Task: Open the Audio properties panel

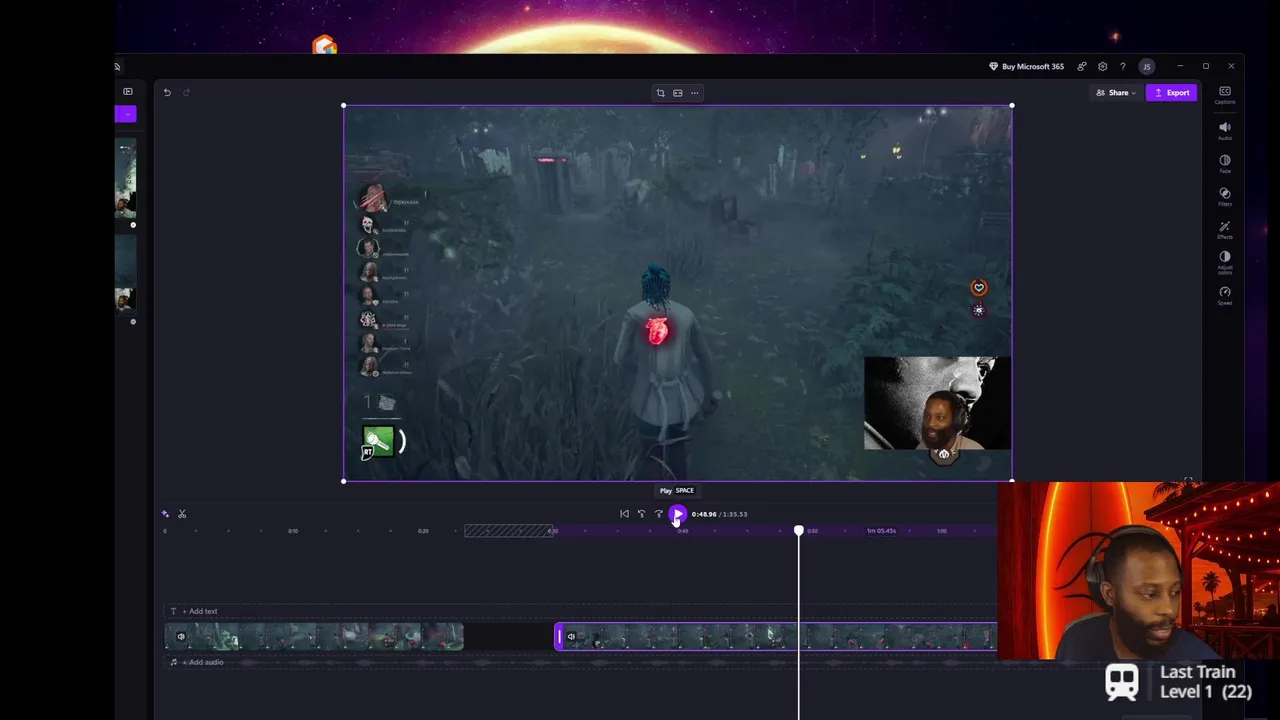Action: (x=1225, y=131)
